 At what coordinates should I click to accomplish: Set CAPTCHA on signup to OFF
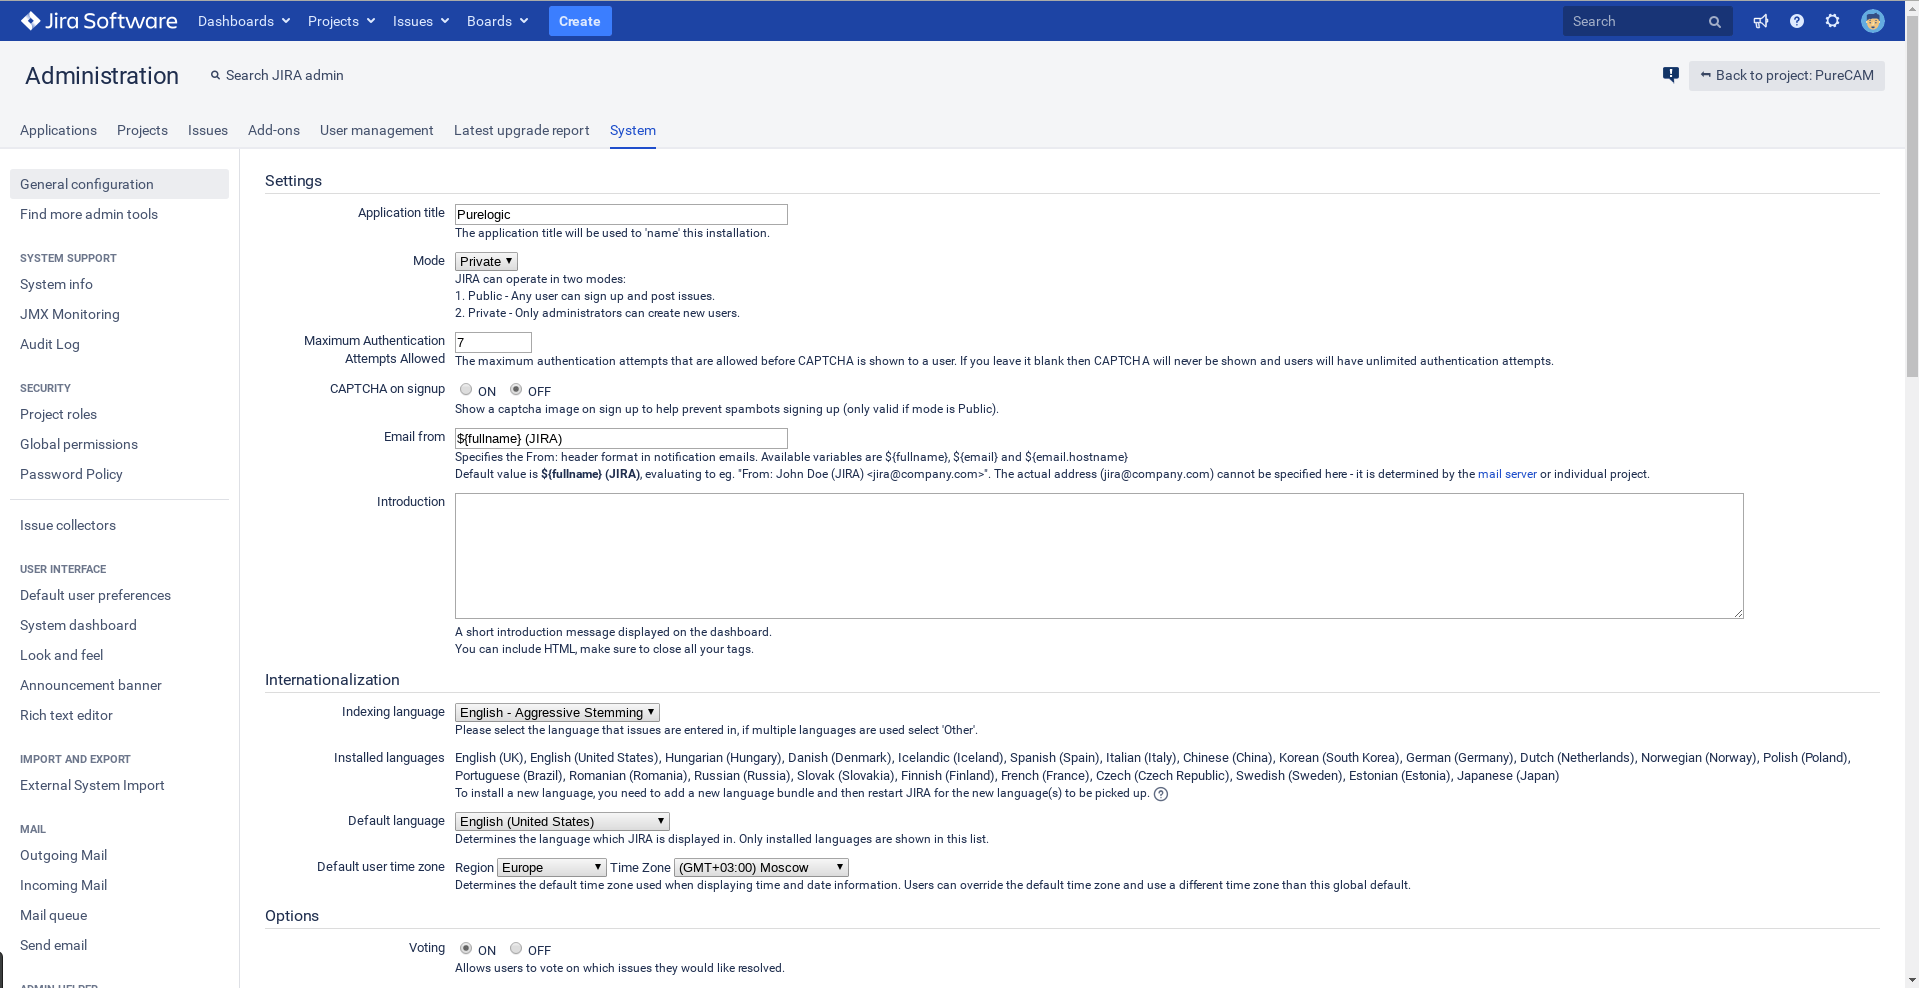[x=516, y=390]
